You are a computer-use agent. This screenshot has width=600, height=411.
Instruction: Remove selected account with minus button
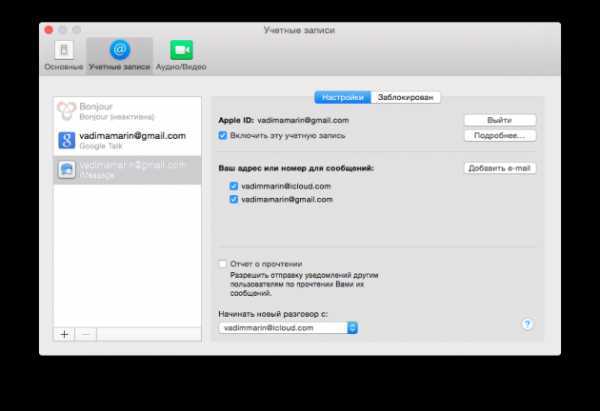pos(86,334)
